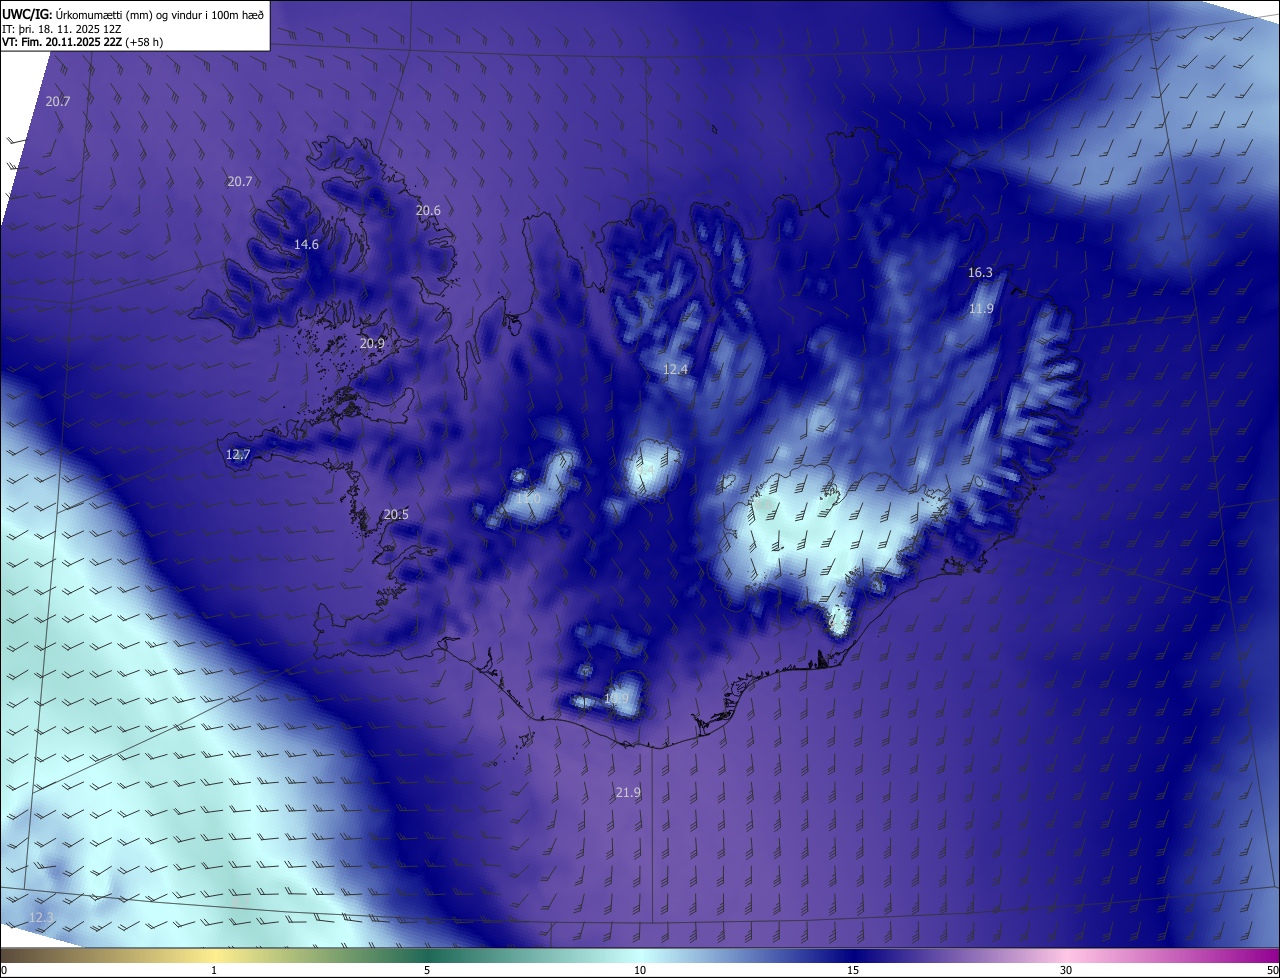
Task: Click the pink color scale segment at 30
Action: coord(1066,955)
